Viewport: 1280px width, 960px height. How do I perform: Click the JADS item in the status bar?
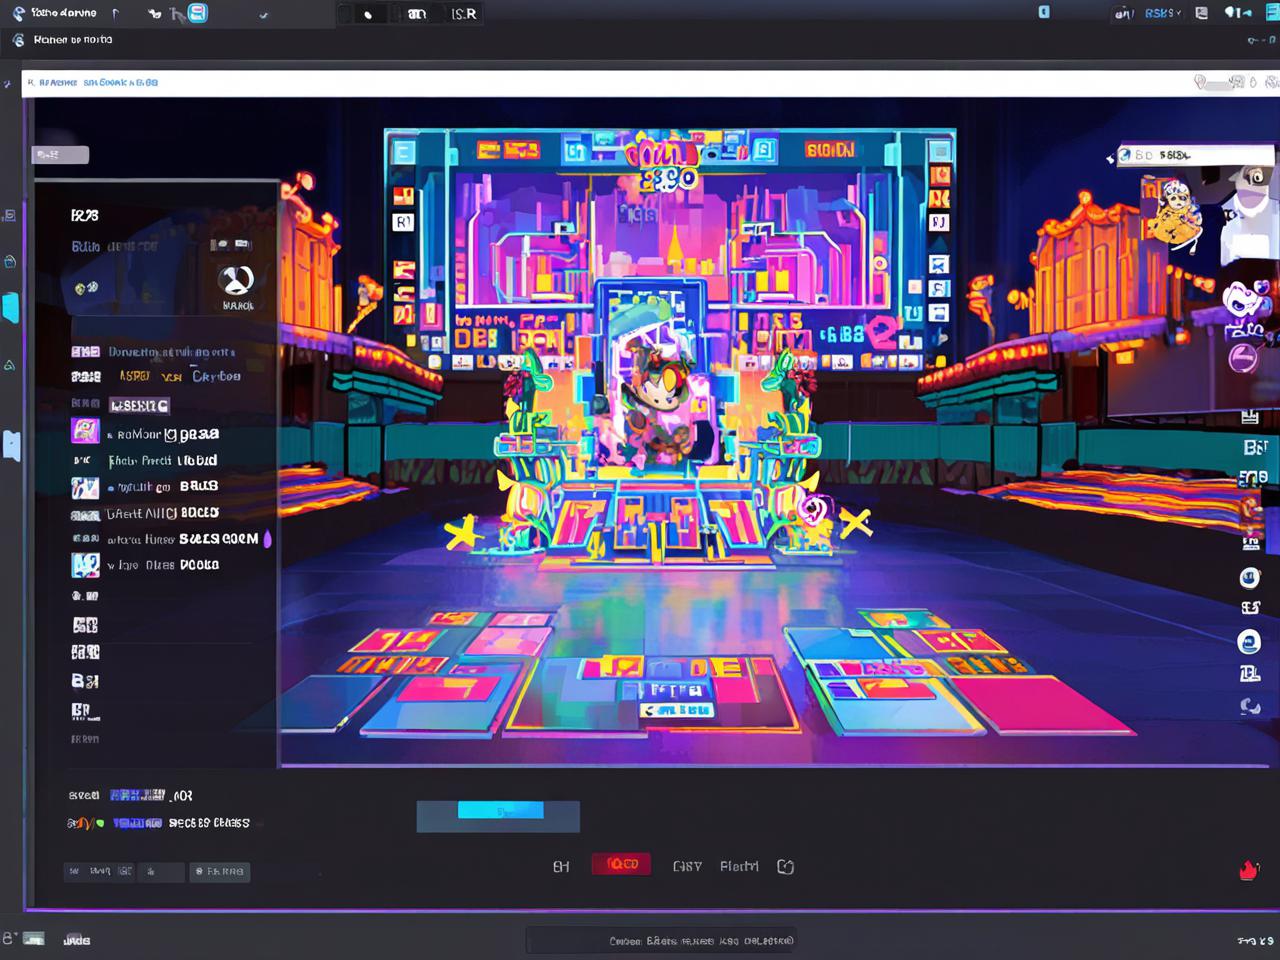tap(77, 940)
